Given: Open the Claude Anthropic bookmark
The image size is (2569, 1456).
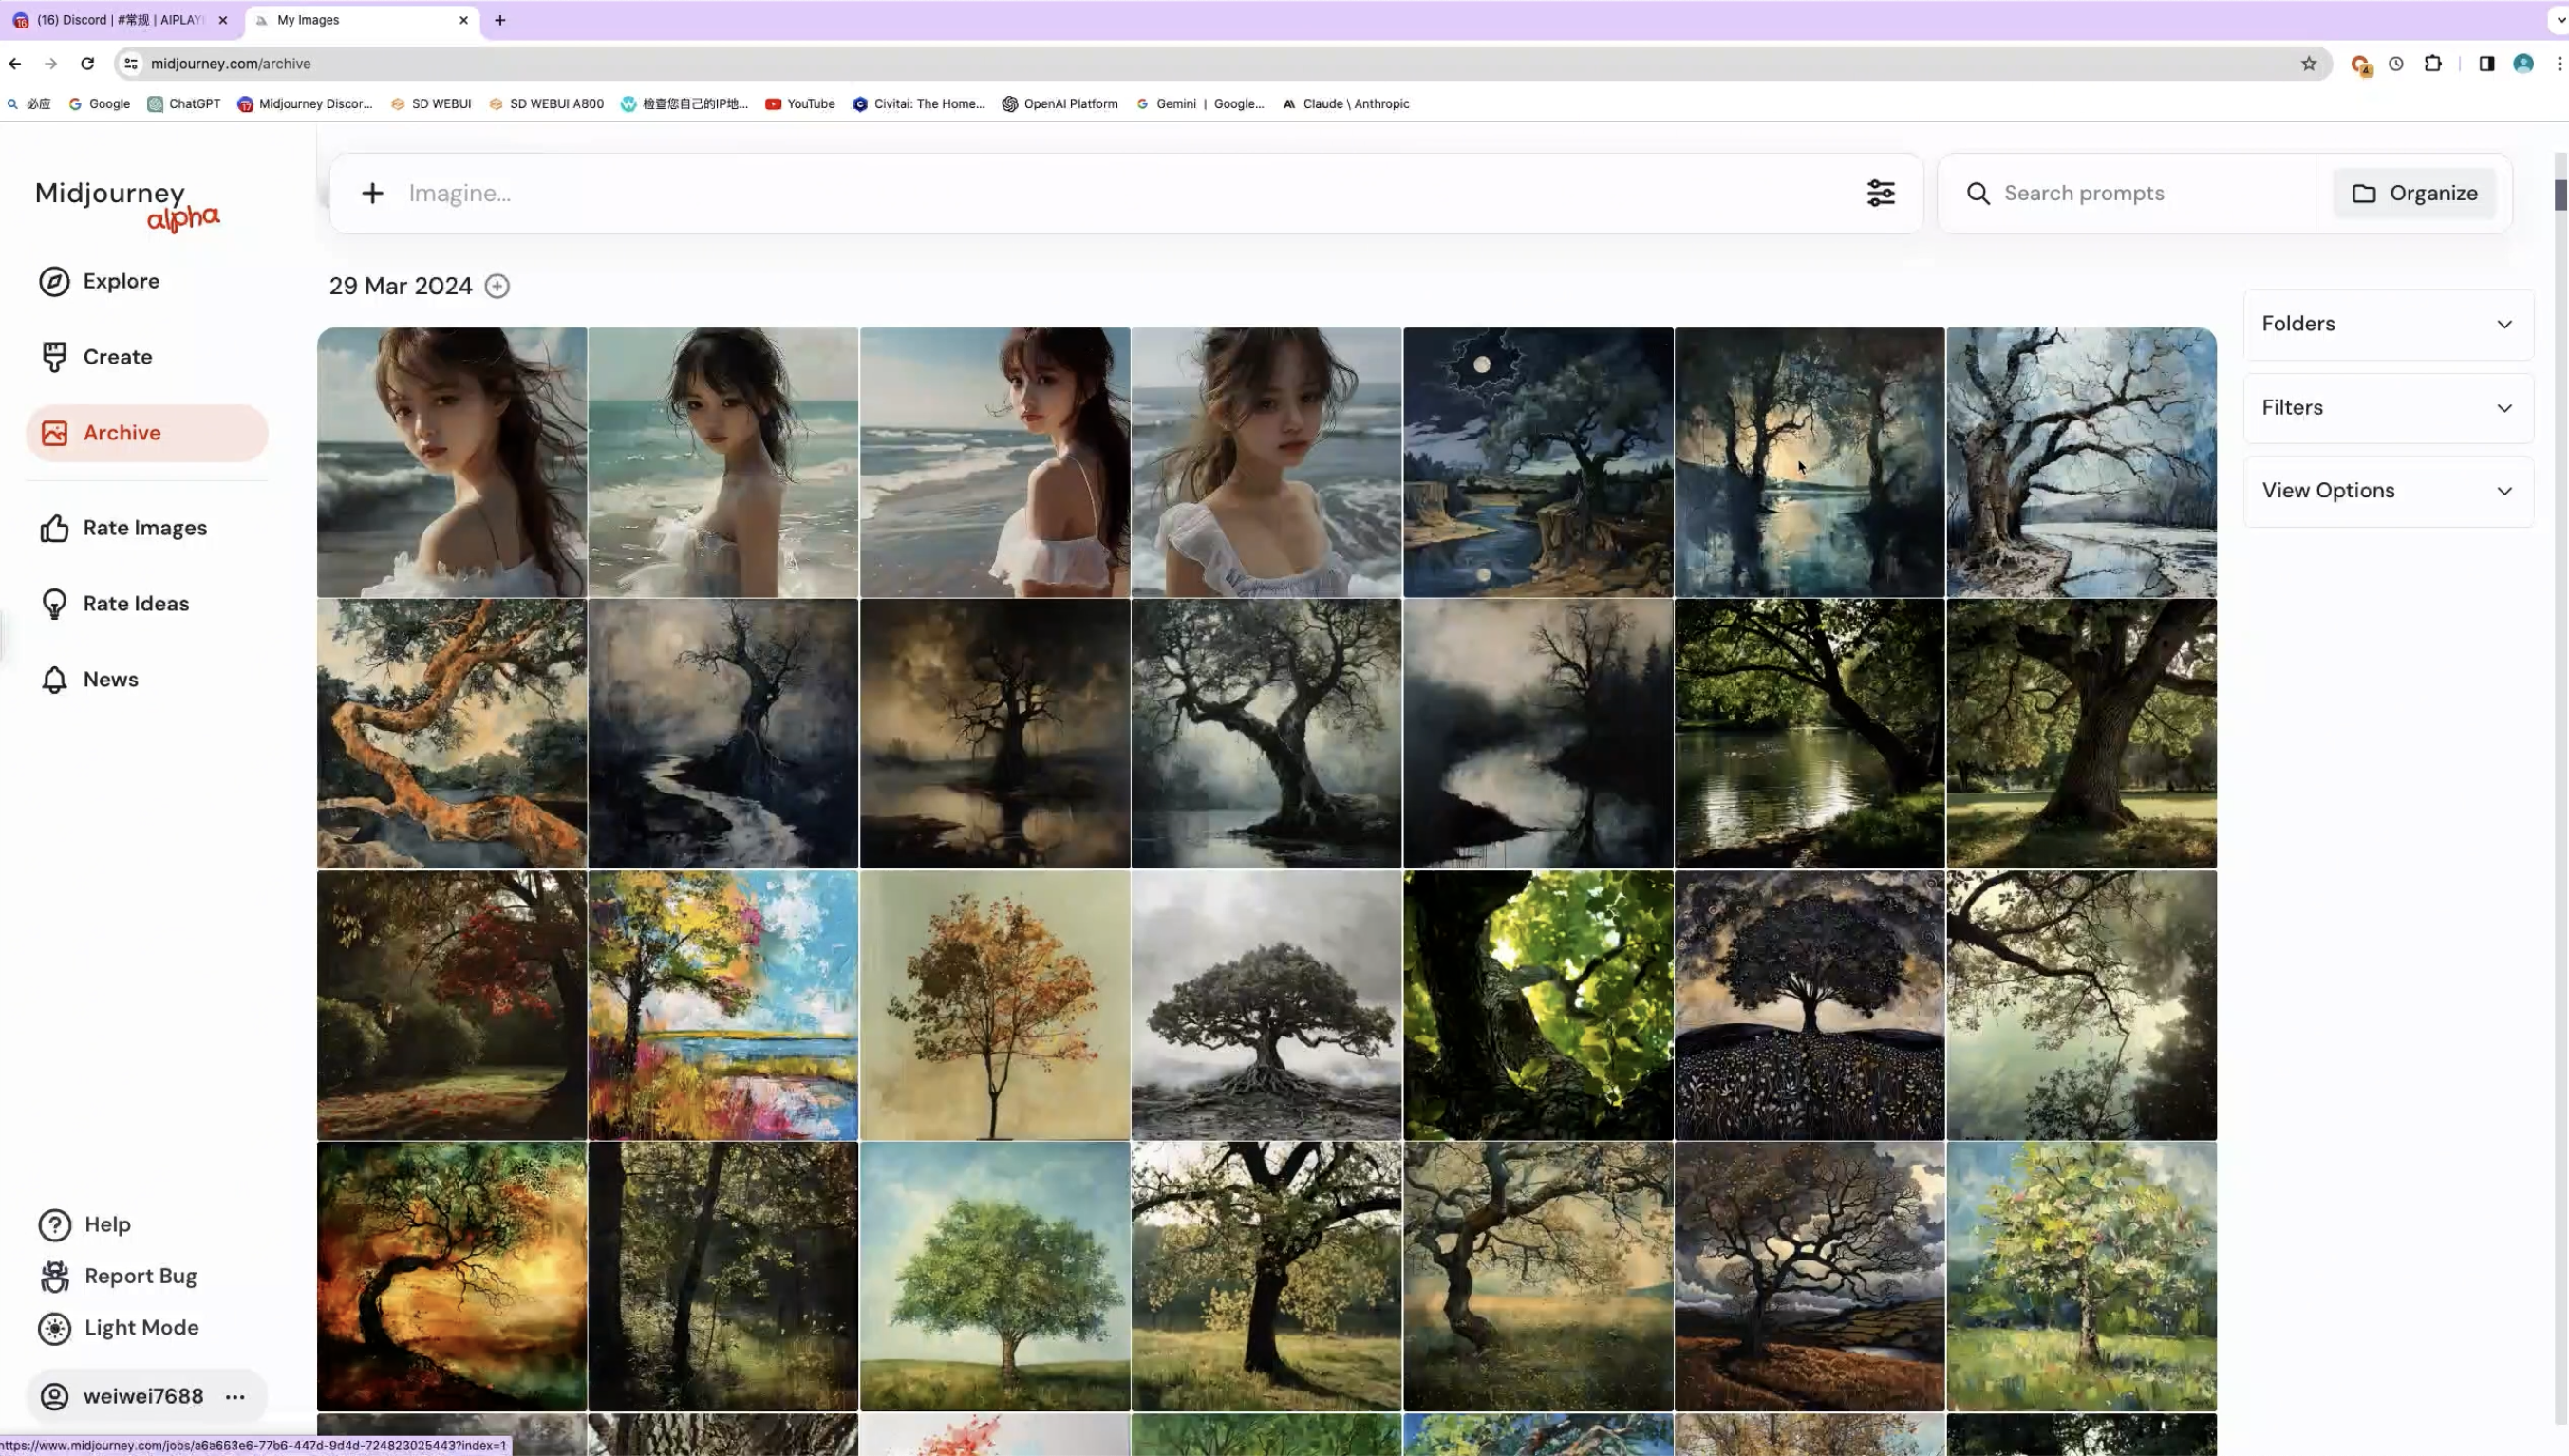Looking at the screenshot, I should 1346,104.
